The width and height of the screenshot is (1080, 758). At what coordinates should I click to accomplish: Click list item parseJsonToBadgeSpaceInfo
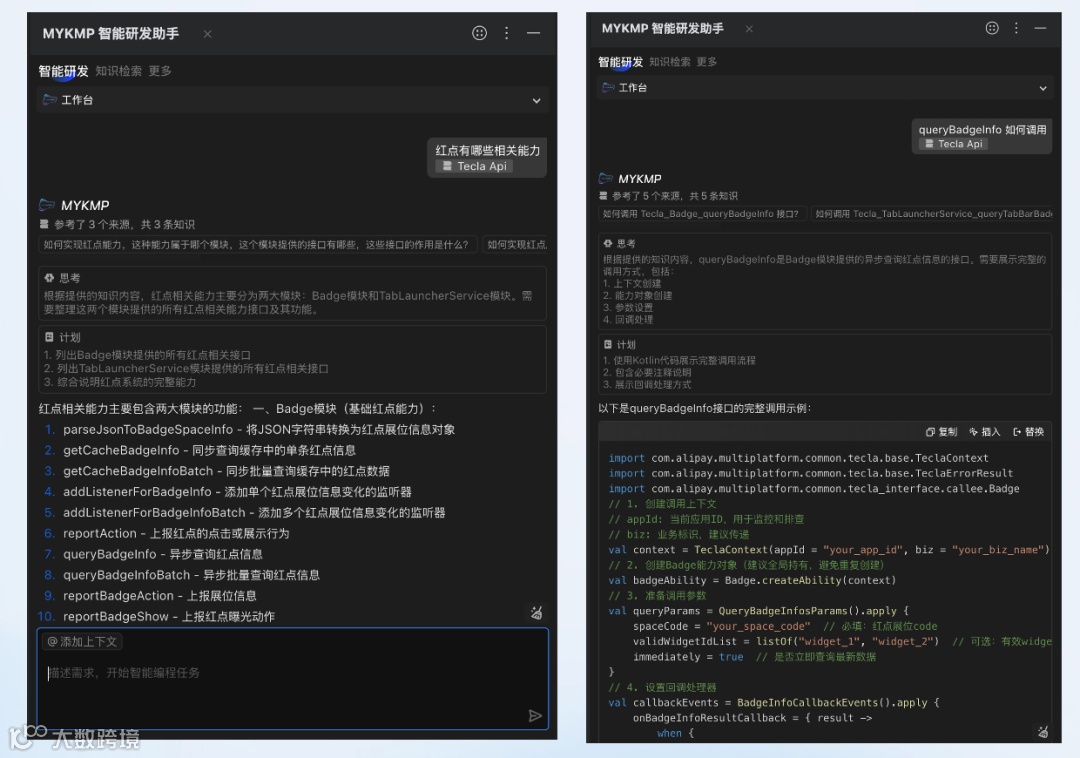click(259, 430)
